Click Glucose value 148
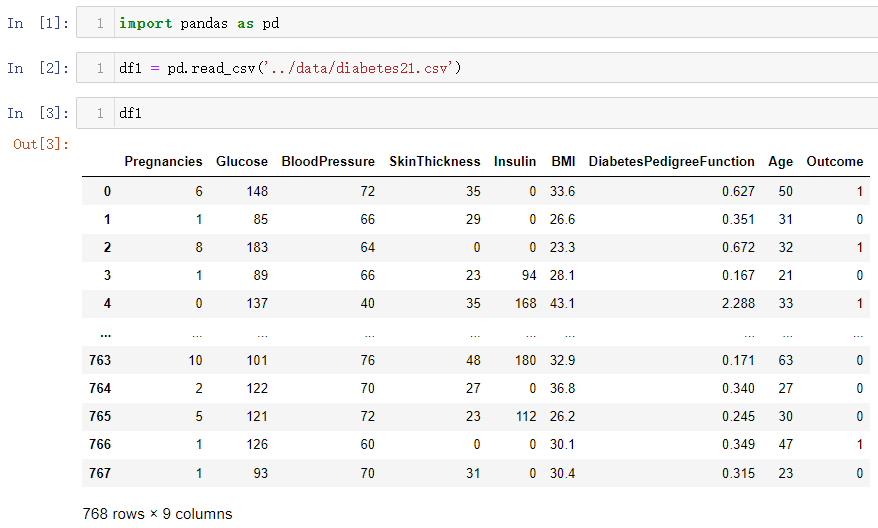The width and height of the screenshot is (878, 528). 257,191
